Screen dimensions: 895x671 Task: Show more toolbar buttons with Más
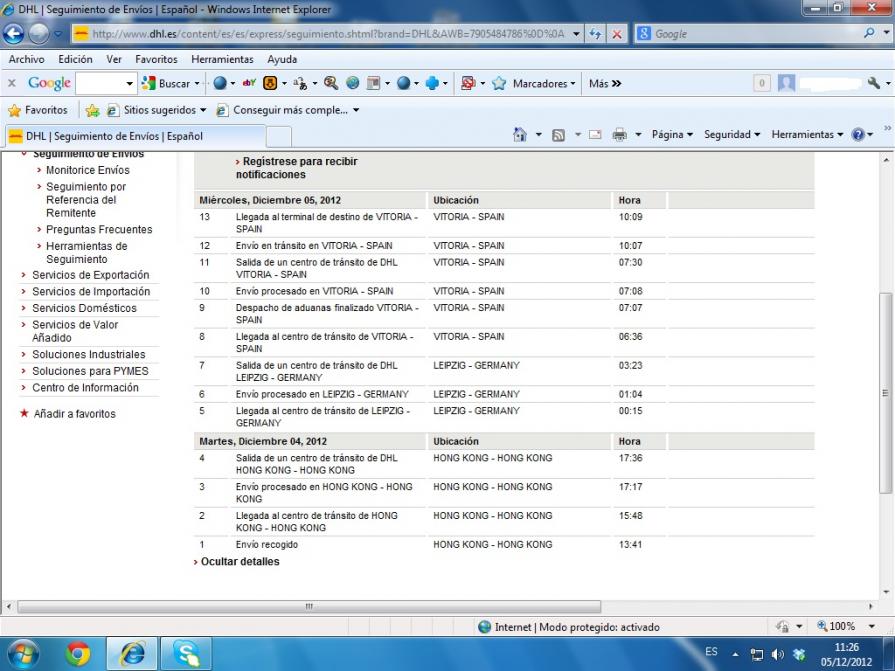pyautogui.click(x=605, y=83)
